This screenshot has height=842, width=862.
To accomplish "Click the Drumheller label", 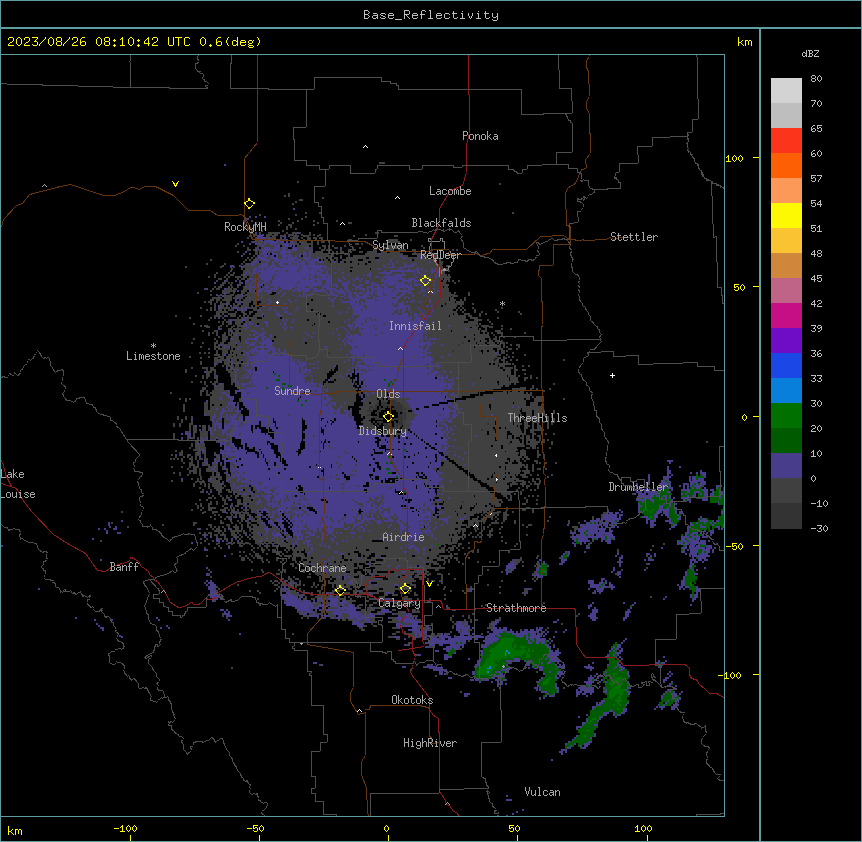I will coord(638,487).
